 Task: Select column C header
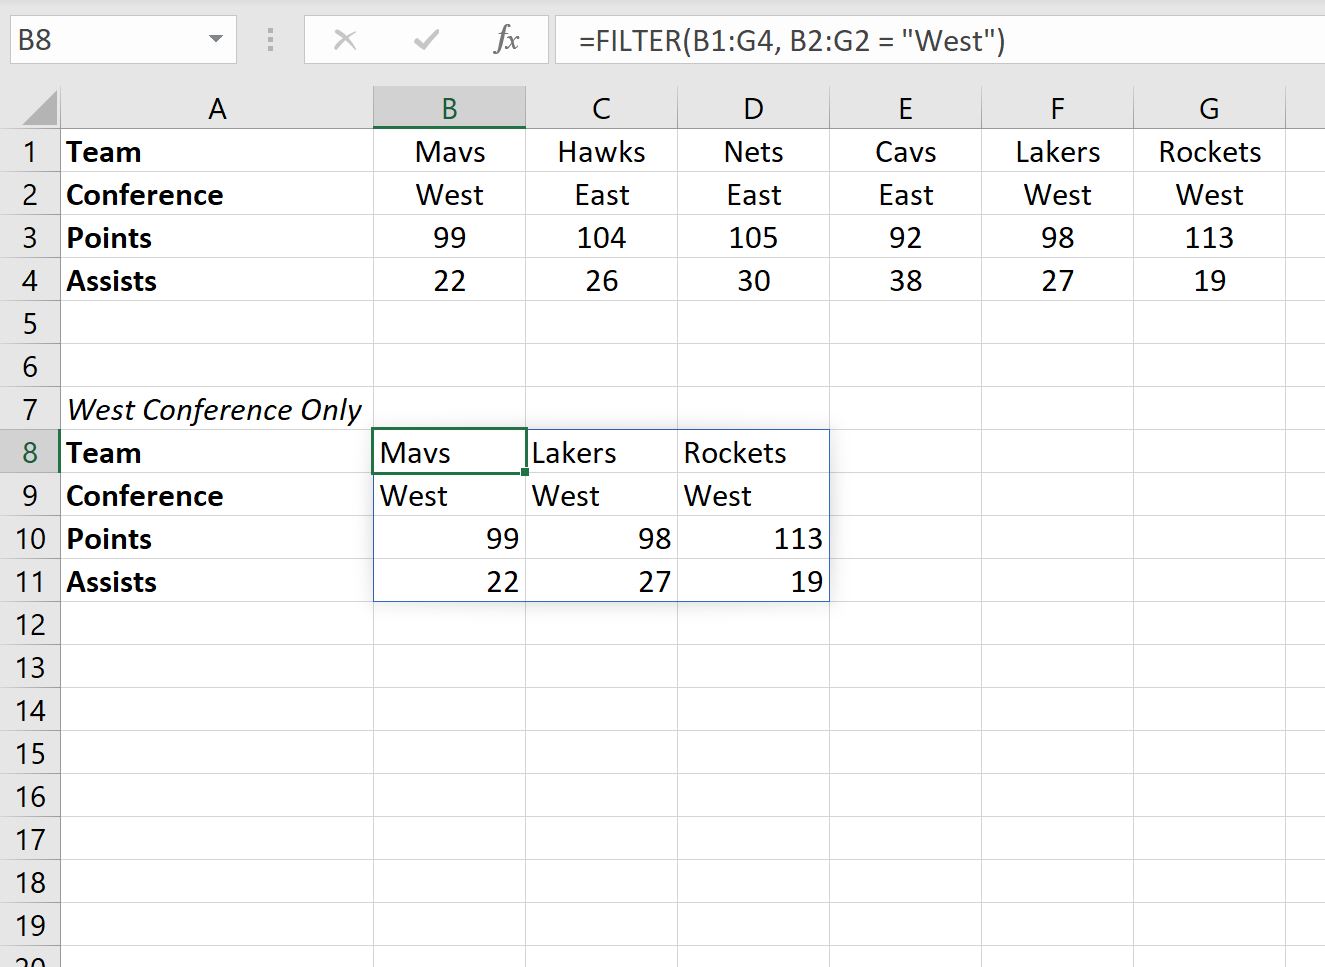602,108
